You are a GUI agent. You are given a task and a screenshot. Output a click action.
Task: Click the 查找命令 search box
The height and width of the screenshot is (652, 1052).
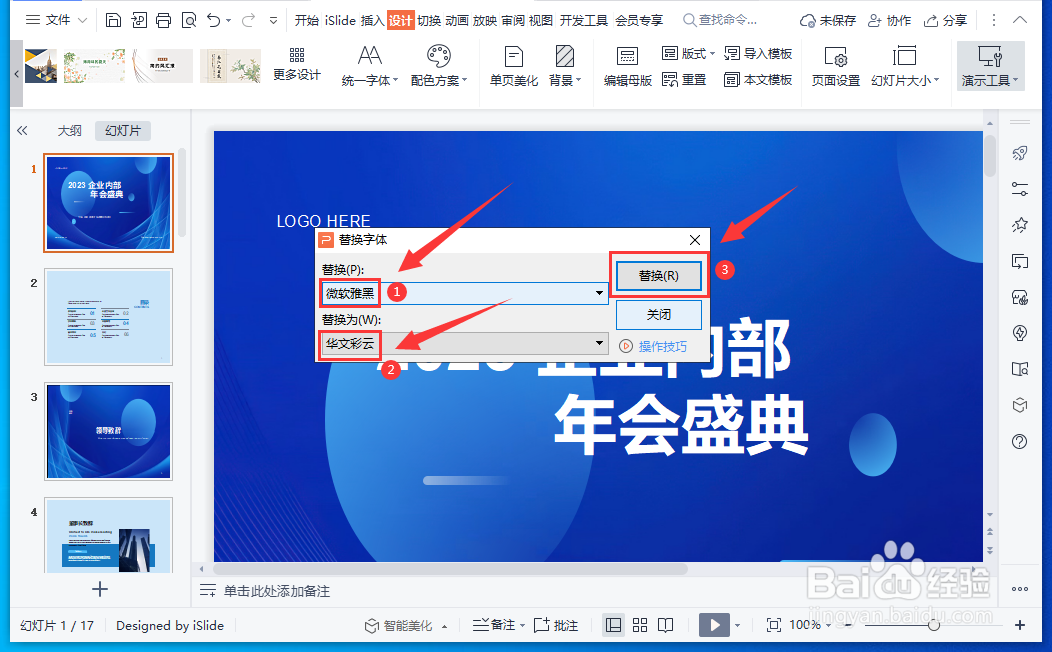(x=721, y=20)
